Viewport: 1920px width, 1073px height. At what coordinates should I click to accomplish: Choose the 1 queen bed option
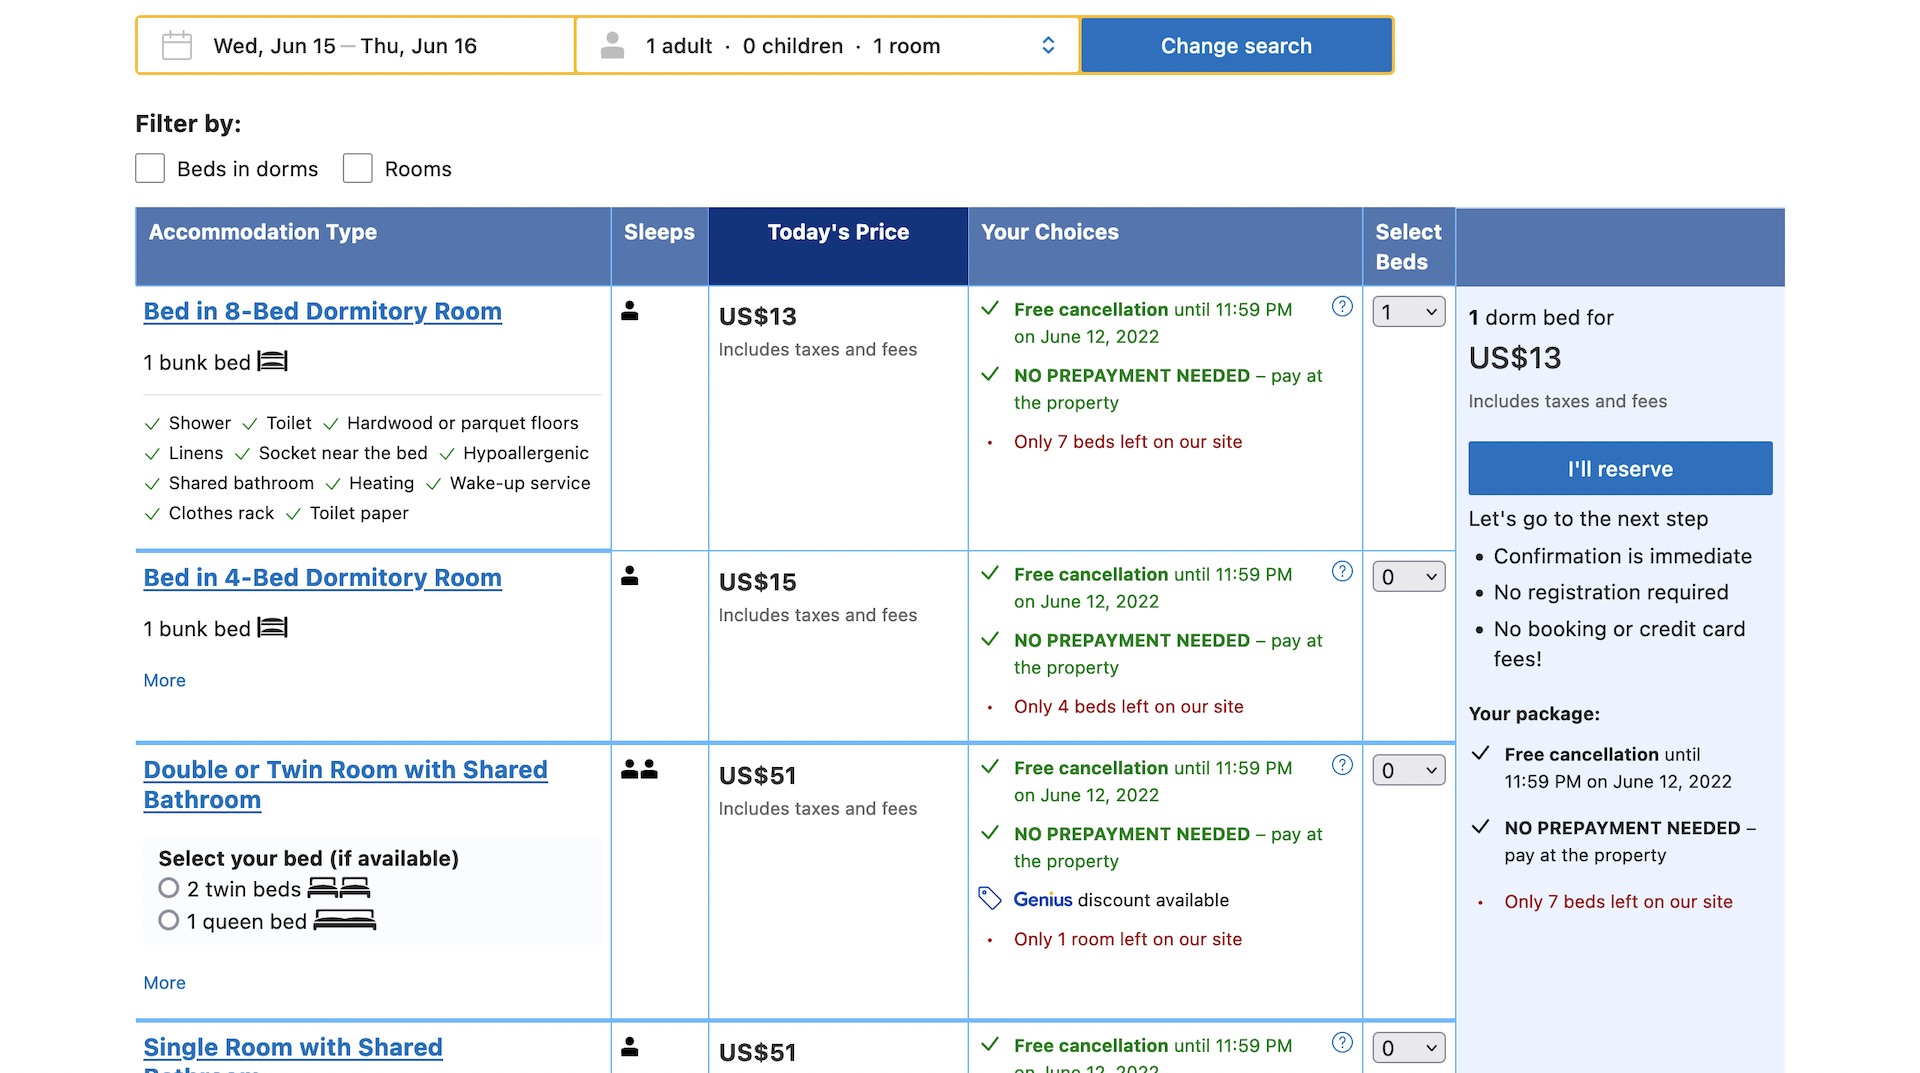pos(169,921)
